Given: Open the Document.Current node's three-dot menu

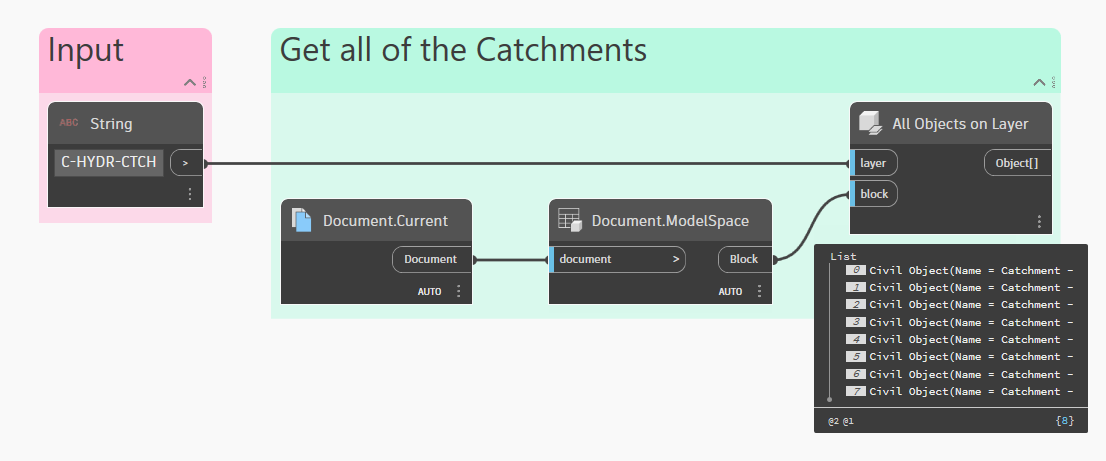Looking at the screenshot, I should click(459, 291).
